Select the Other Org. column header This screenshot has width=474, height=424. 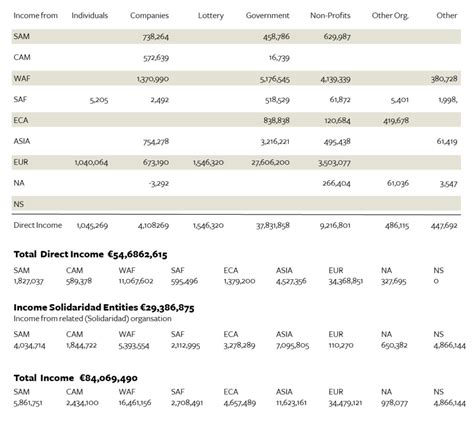(x=390, y=15)
